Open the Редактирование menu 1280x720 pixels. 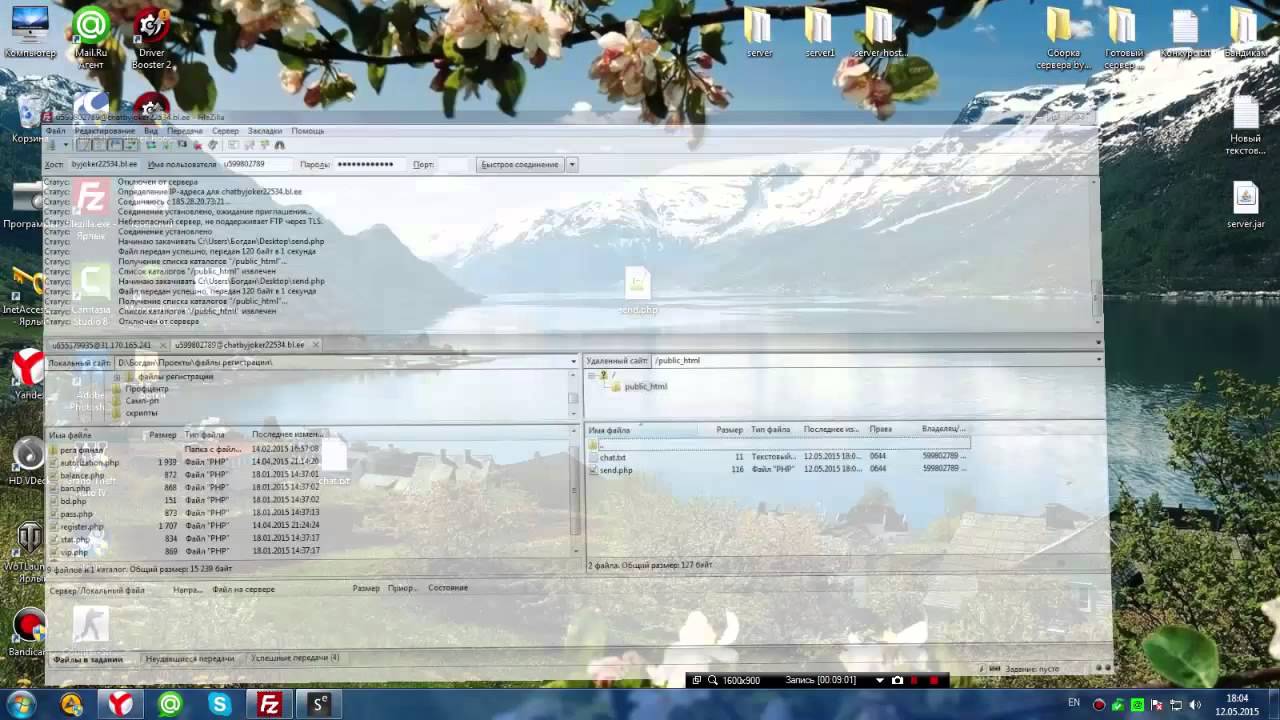click(105, 131)
